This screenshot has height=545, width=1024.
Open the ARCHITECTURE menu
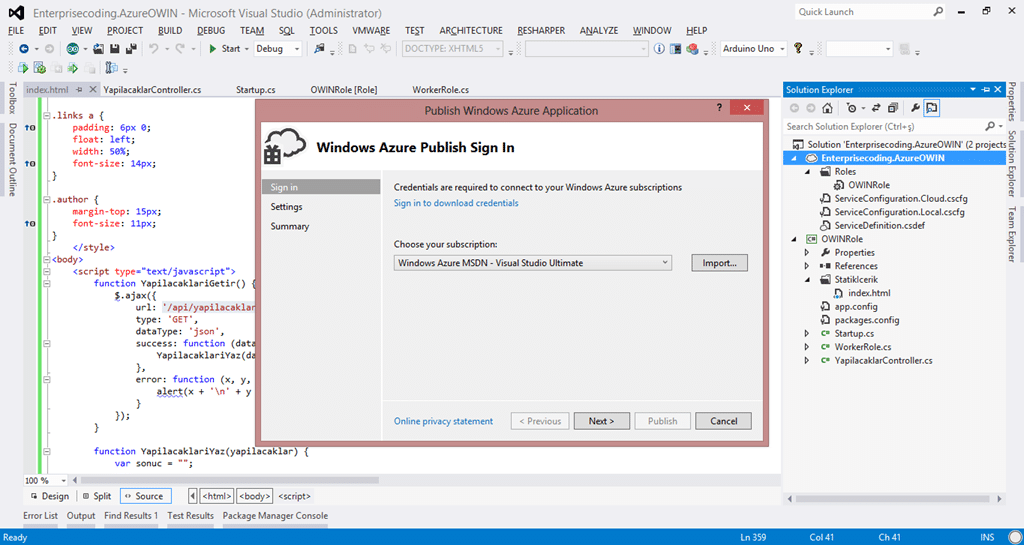point(471,31)
